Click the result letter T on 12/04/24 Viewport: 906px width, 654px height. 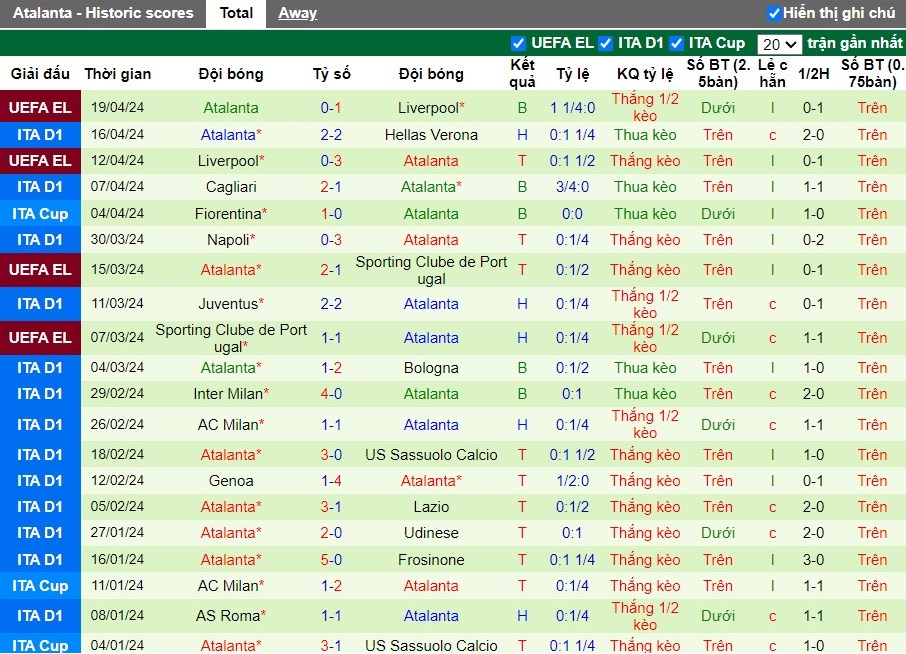point(522,161)
